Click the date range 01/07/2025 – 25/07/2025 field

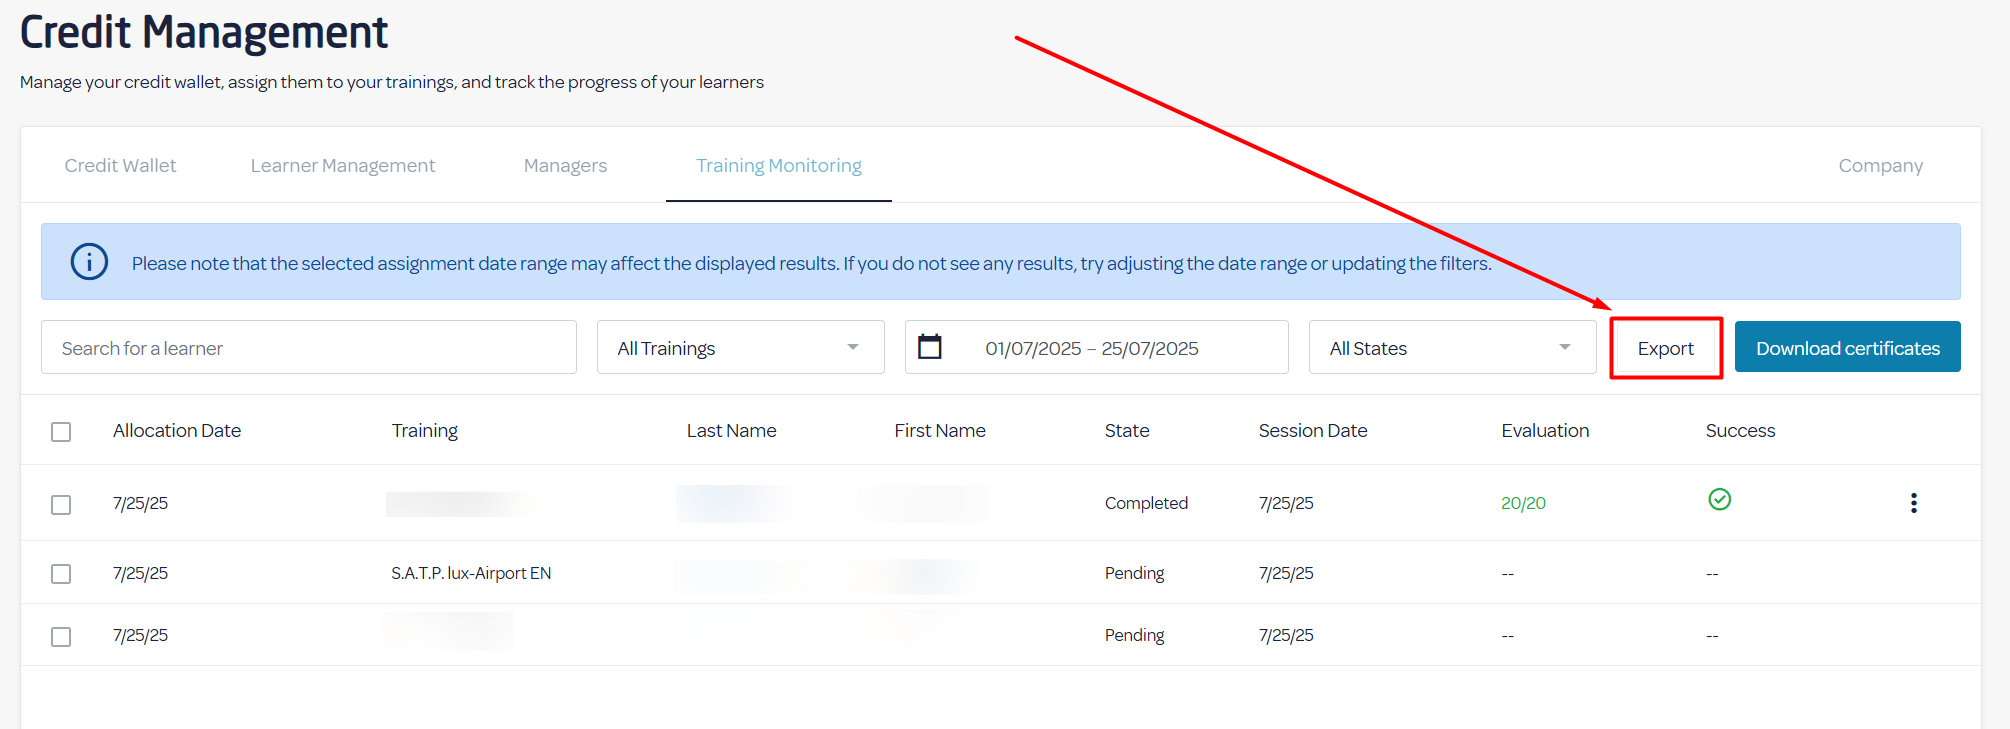pyautogui.click(x=1091, y=349)
